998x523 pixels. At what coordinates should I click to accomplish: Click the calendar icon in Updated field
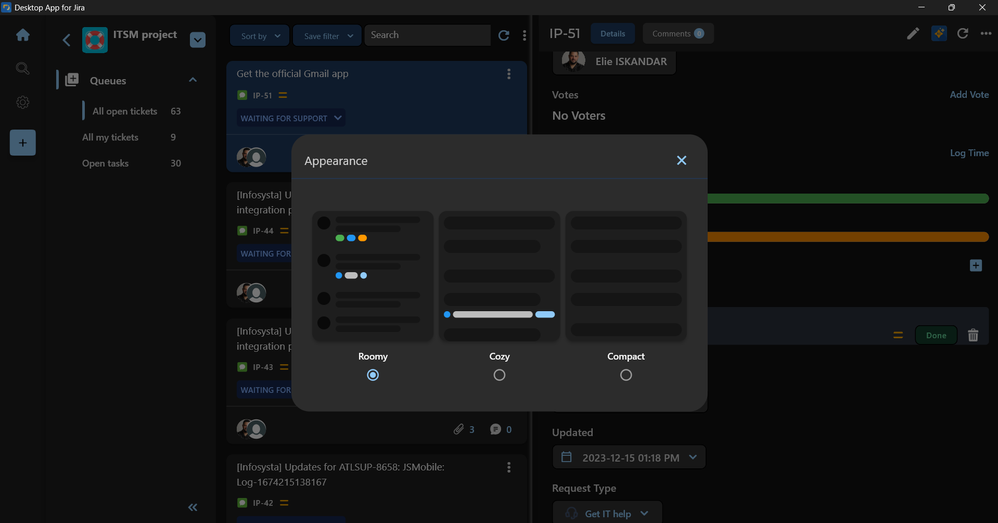566,457
